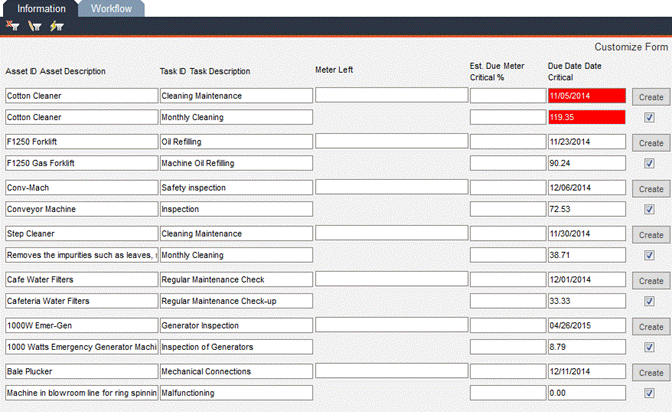Click the red 11/05/2014 due date field
The width and height of the screenshot is (672, 412).
pos(586,96)
